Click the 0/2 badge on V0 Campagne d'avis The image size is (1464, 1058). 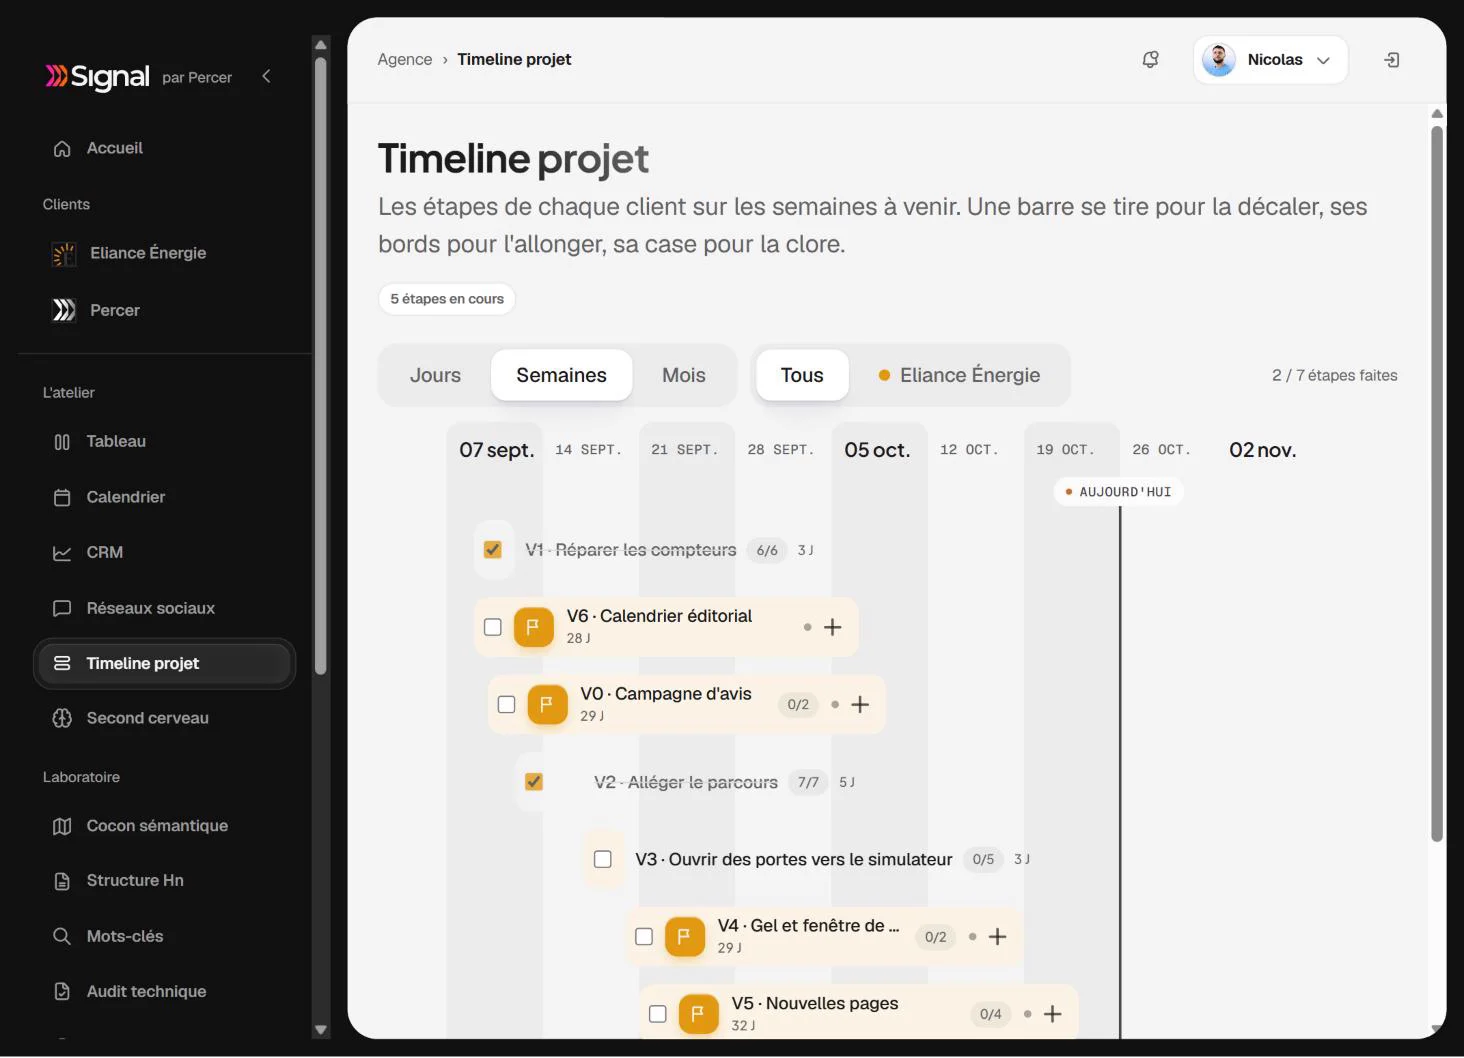798,705
